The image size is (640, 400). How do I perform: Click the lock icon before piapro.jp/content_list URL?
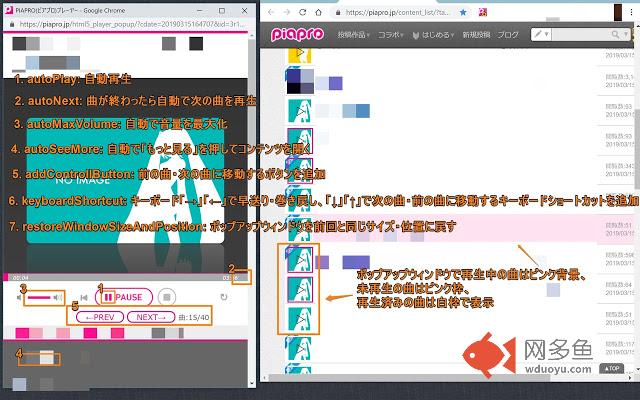[x=338, y=12]
